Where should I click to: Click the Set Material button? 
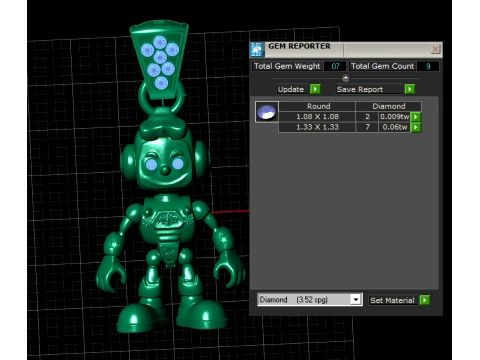392,300
